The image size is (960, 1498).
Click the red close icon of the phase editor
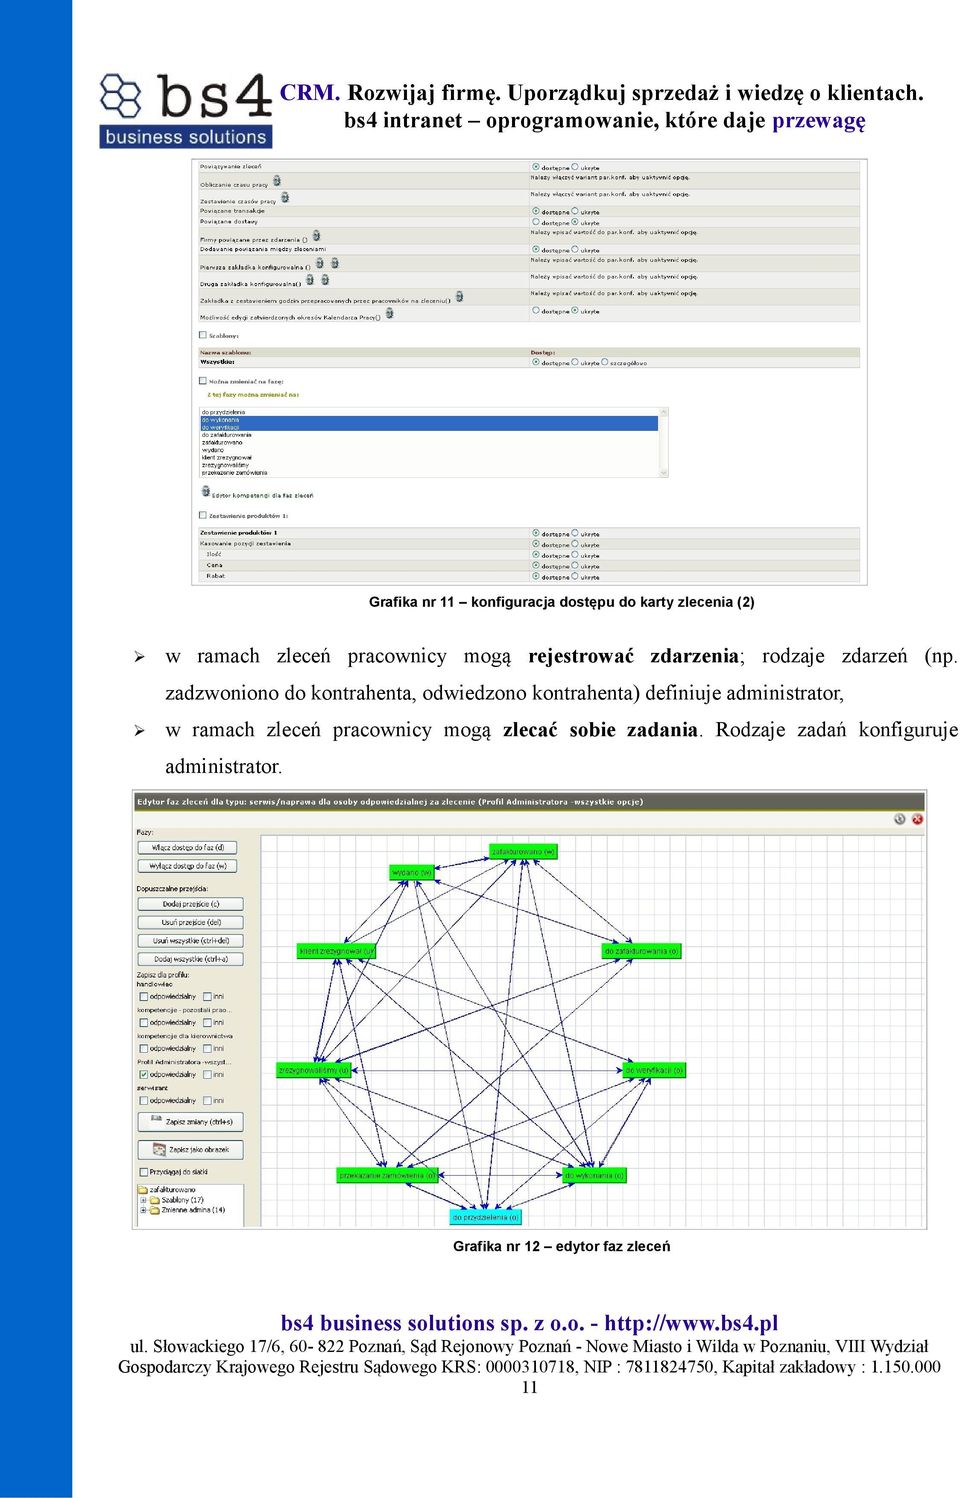[x=917, y=819]
